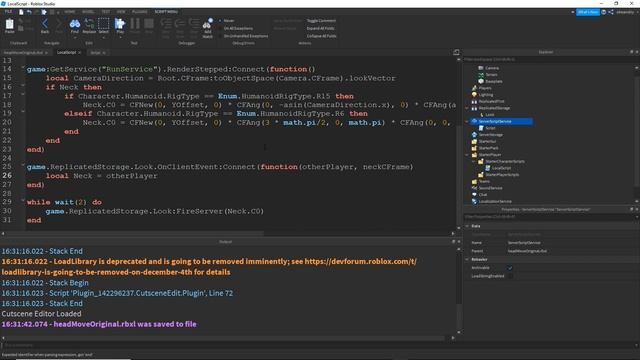Switch to the TEST ribbon tab
This screenshot has width=640, height=360.
[x=106, y=12]
